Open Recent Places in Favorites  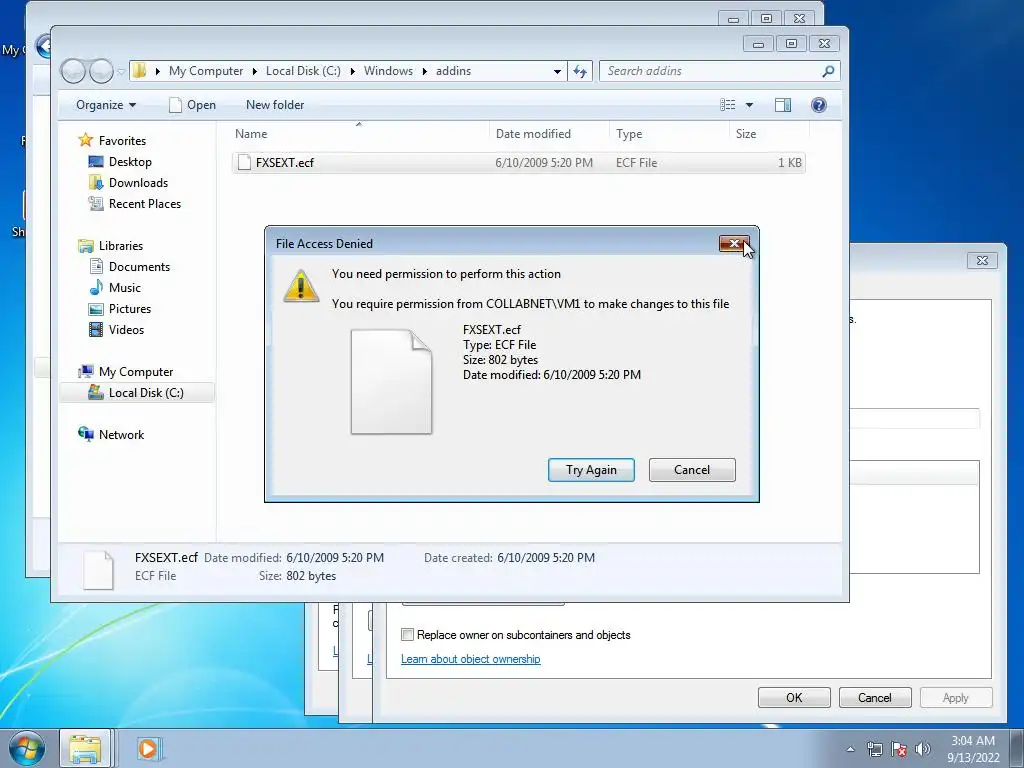click(x=144, y=204)
